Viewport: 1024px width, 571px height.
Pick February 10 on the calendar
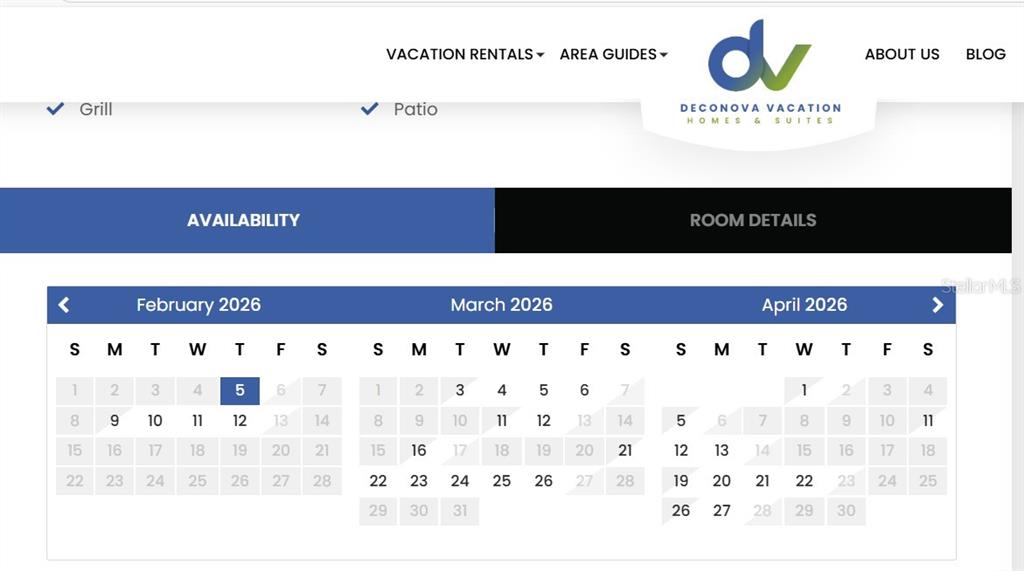[x=155, y=421]
